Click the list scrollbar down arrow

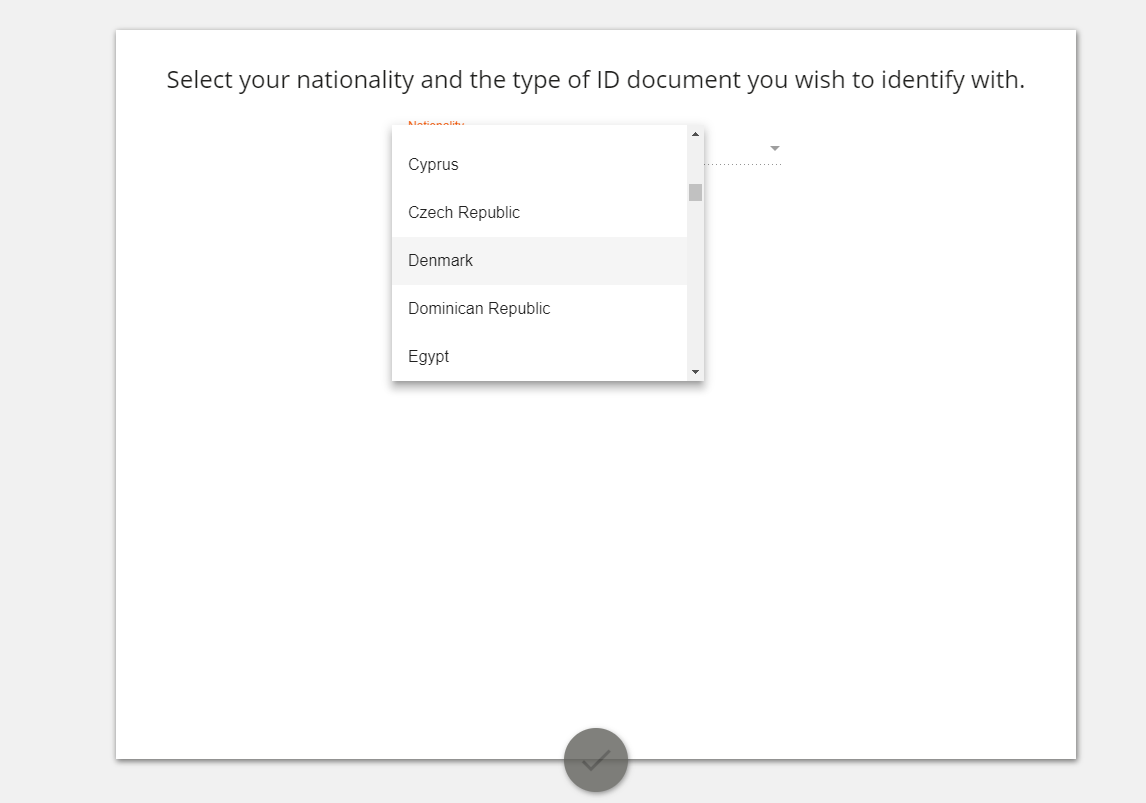pos(695,372)
